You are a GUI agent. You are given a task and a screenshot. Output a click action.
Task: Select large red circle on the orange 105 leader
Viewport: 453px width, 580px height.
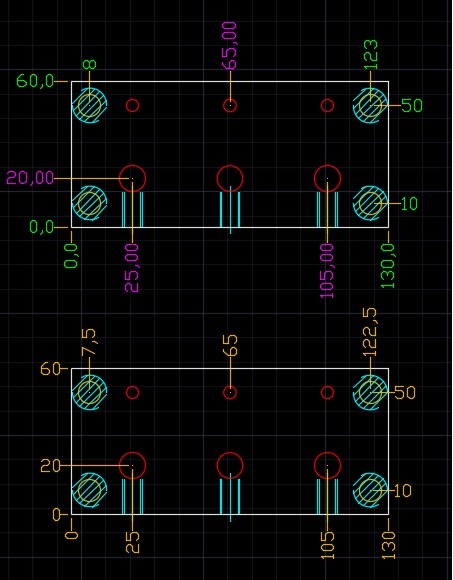tap(327, 466)
